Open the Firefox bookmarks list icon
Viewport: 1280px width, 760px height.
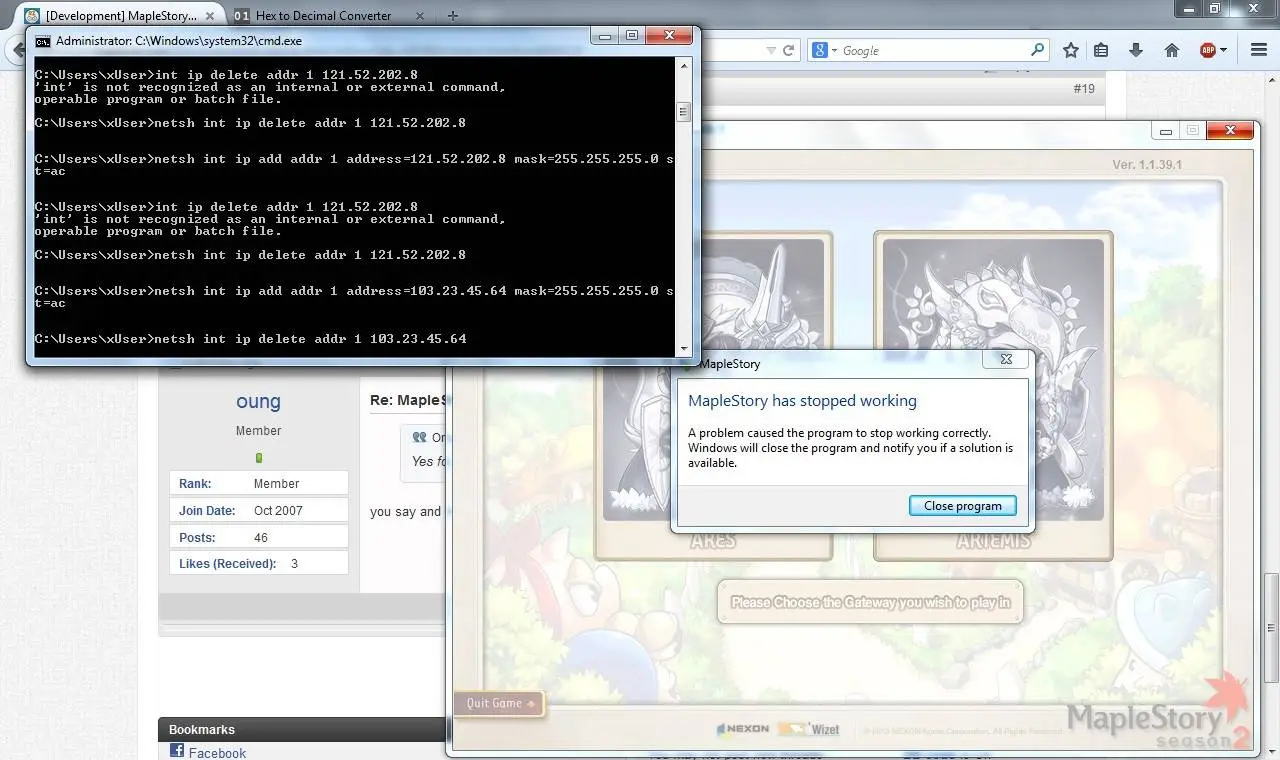point(1101,50)
